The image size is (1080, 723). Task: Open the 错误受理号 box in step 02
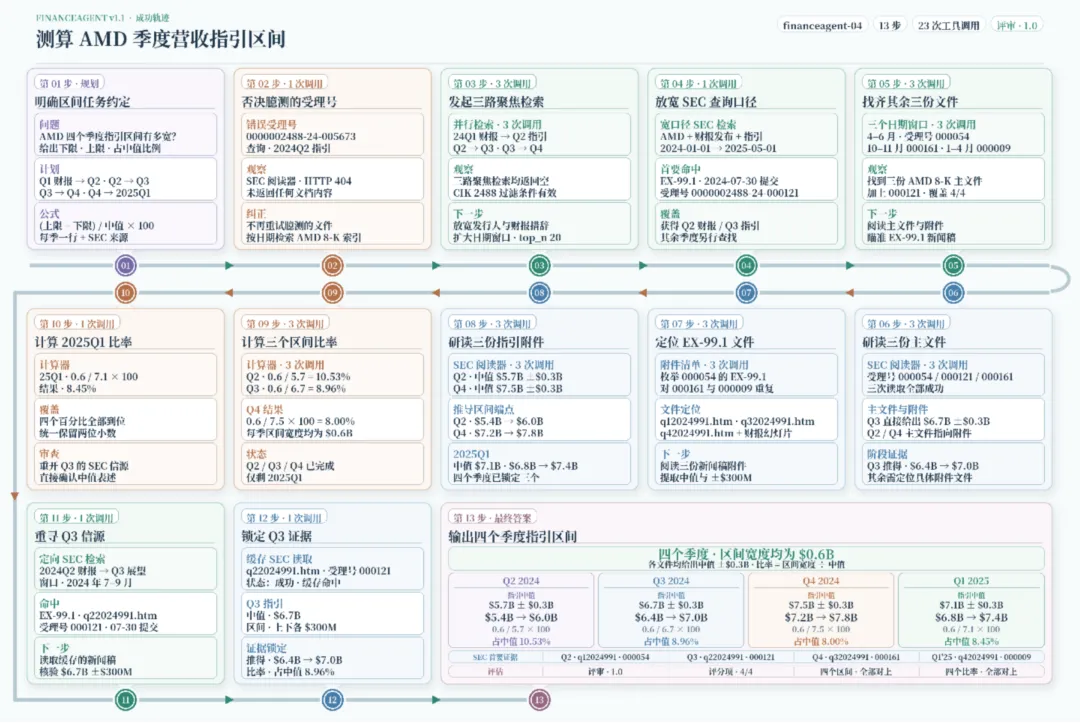[x=333, y=134]
